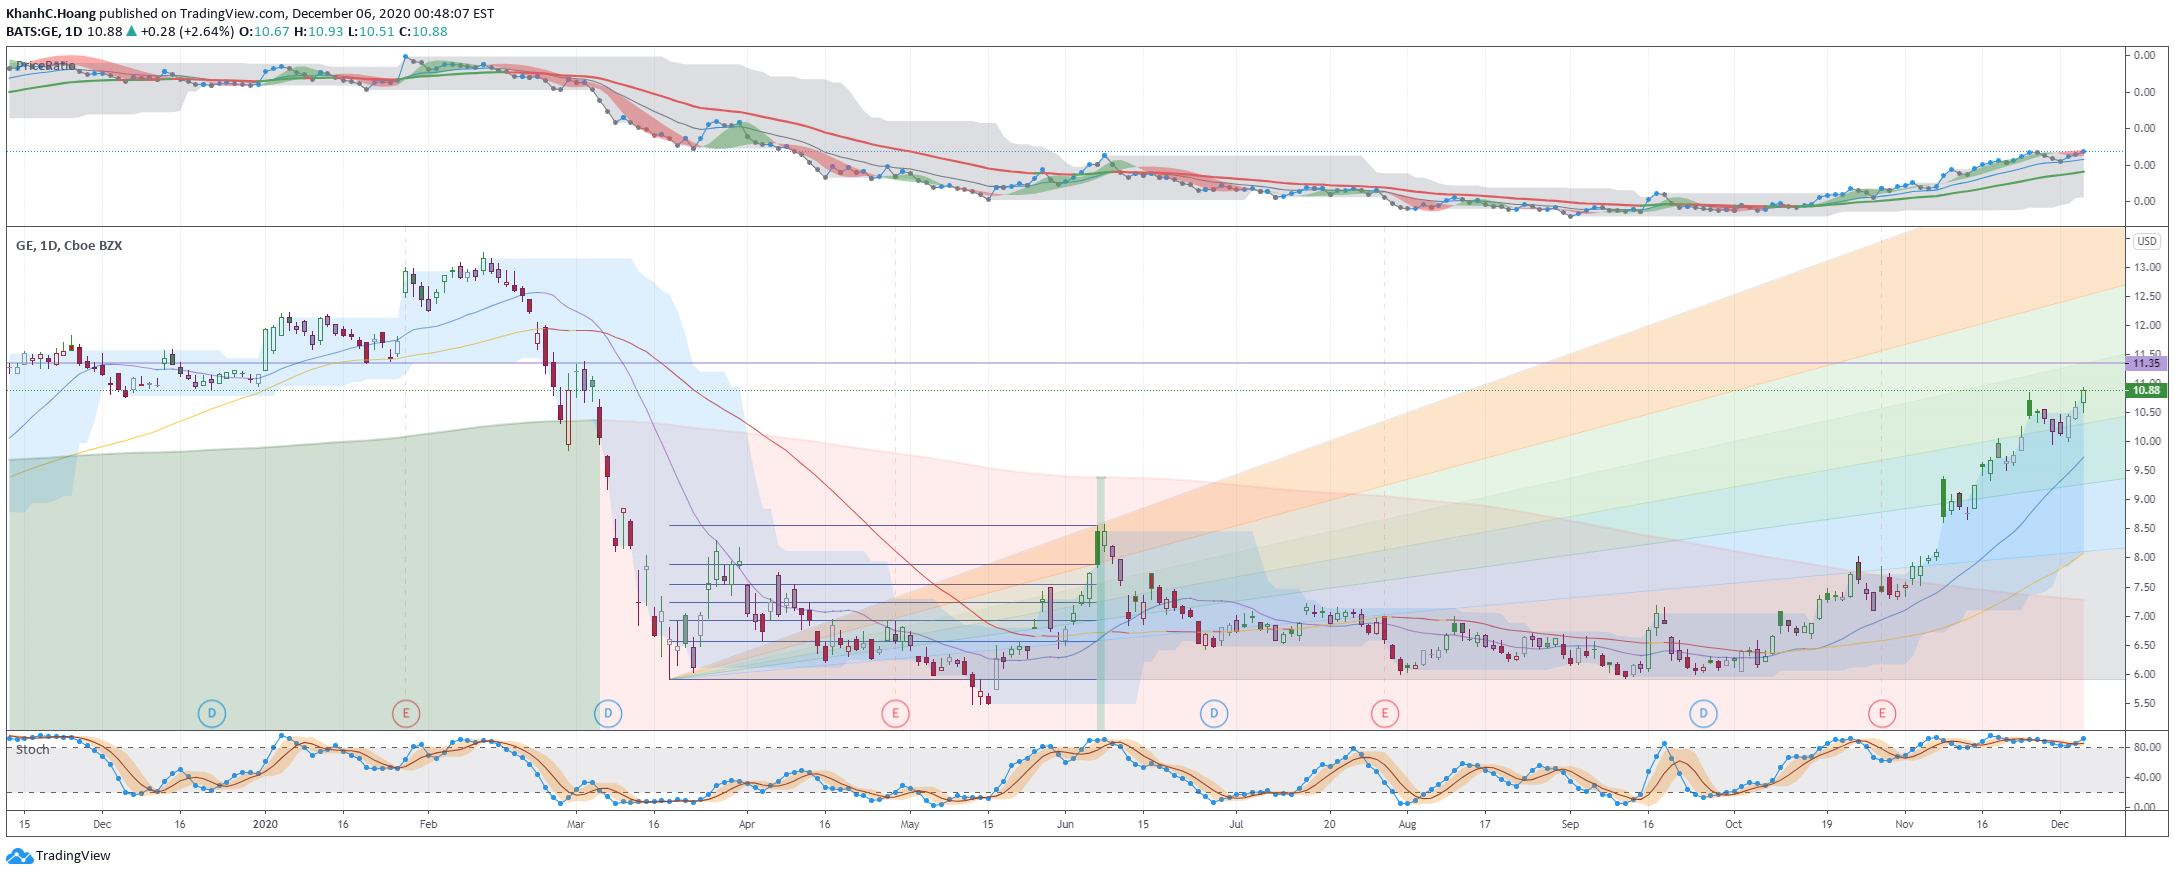Click the Jul label on the time axis
Screen dimensions: 2175x875
(x=1236, y=825)
